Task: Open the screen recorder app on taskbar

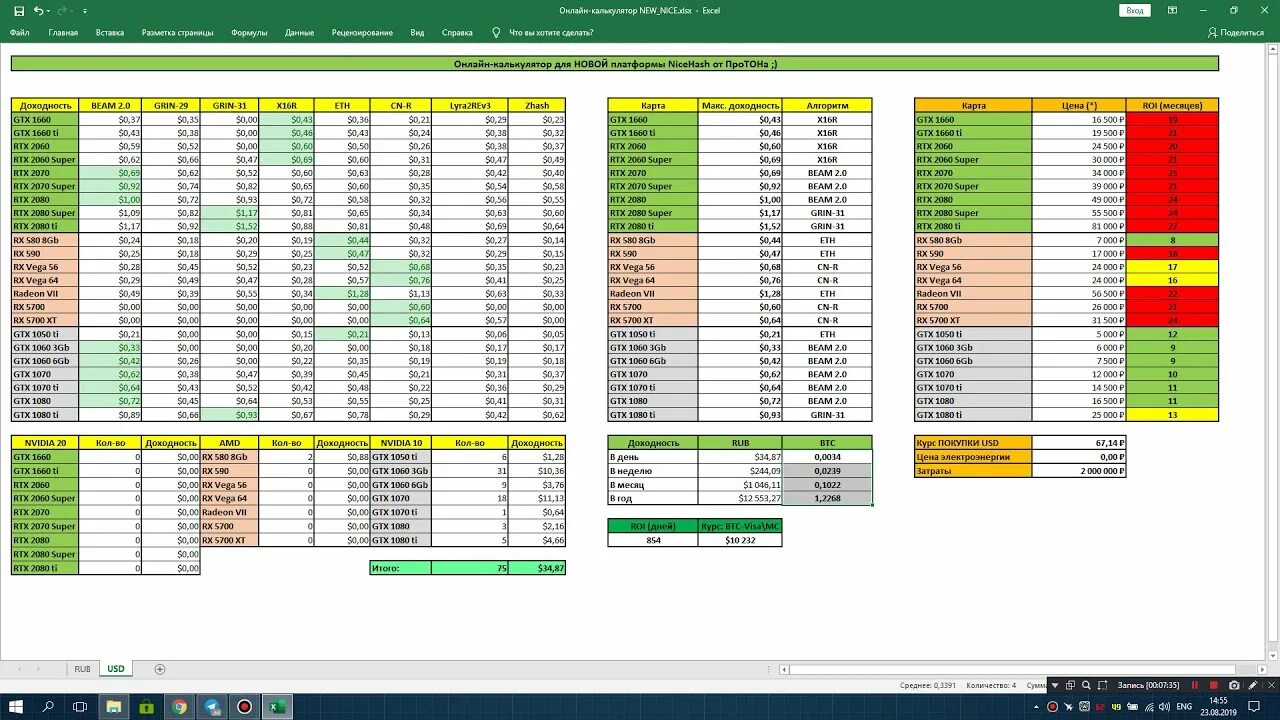Action: click(244, 706)
